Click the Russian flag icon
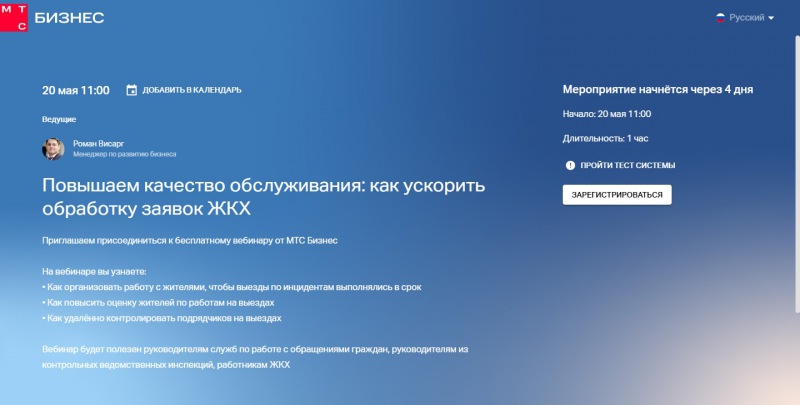The height and width of the screenshot is (405, 800). click(720, 18)
